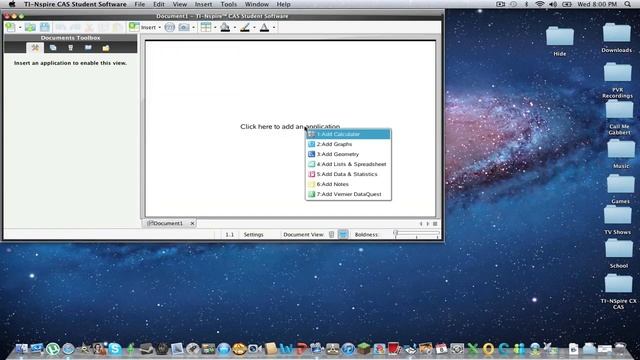Open the Games folder on desktop
Viewport: 640px width, 360px height.
click(x=620, y=189)
